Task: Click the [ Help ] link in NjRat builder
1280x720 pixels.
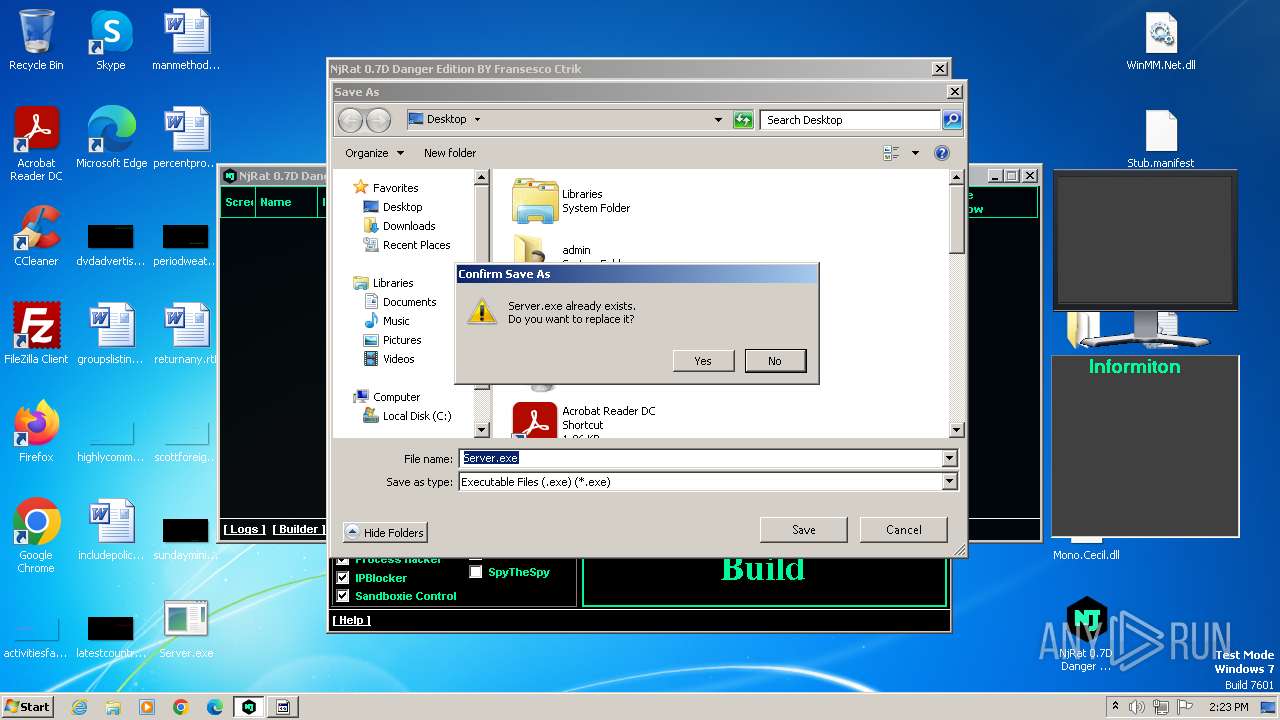Action: pyautogui.click(x=352, y=620)
